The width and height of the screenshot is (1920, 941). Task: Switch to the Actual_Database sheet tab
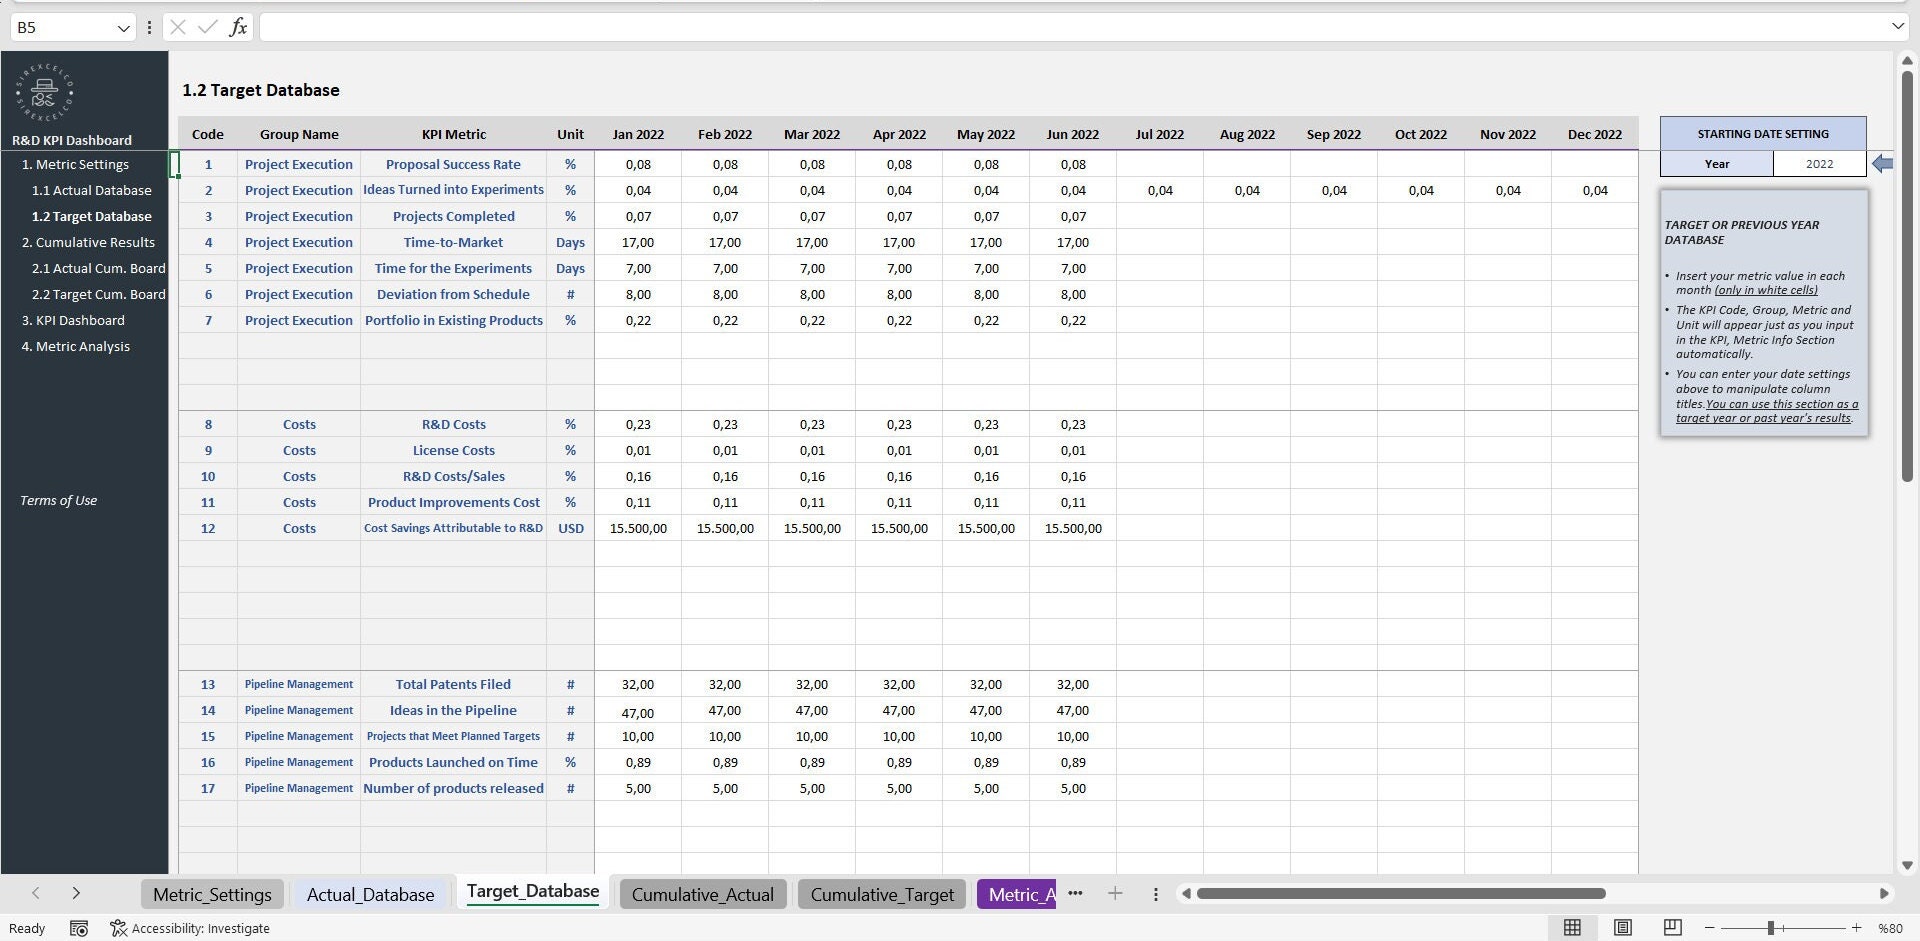point(370,894)
